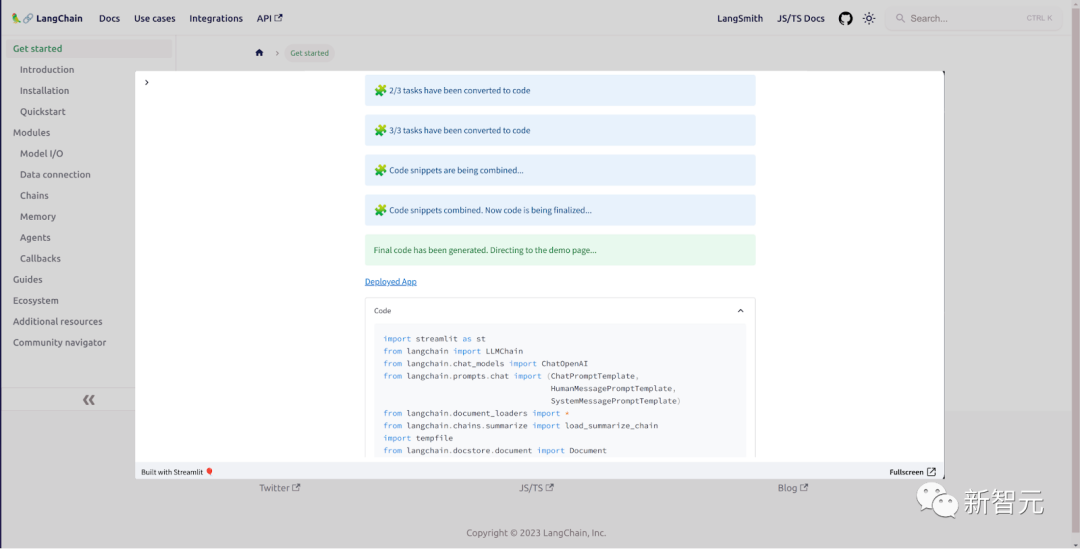Click 'Now code is being finalized' message
This screenshot has width=1080, height=550.
pyautogui.click(x=560, y=210)
